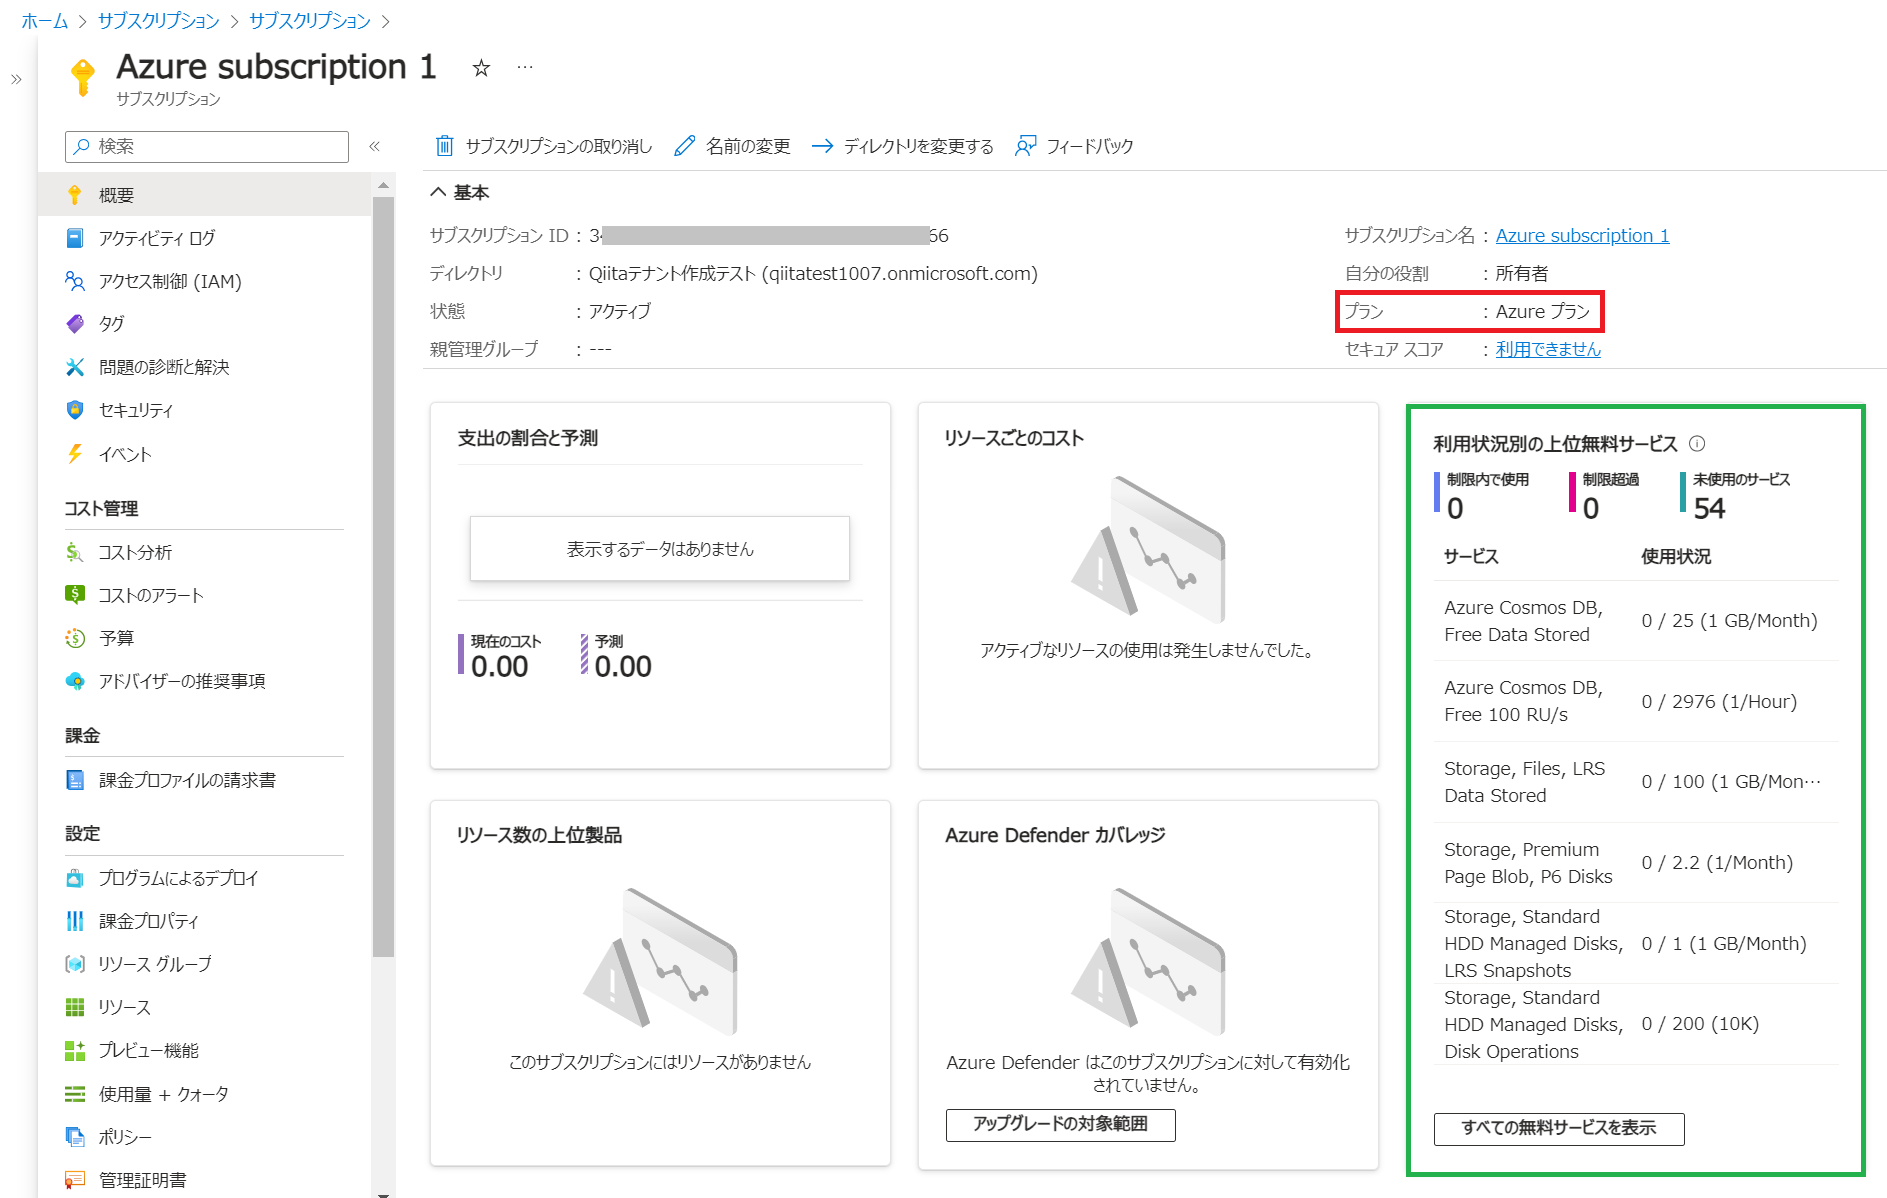The image size is (1887, 1198).
Task: Click the 予算 icon
Action: [x=75, y=638]
